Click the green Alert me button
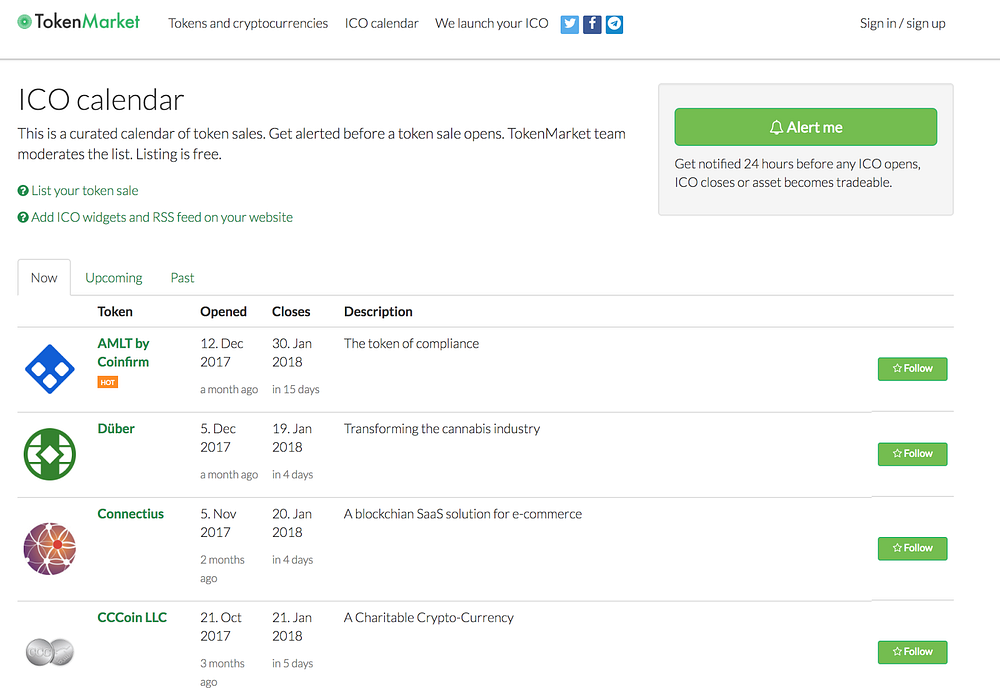 point(805,127)
